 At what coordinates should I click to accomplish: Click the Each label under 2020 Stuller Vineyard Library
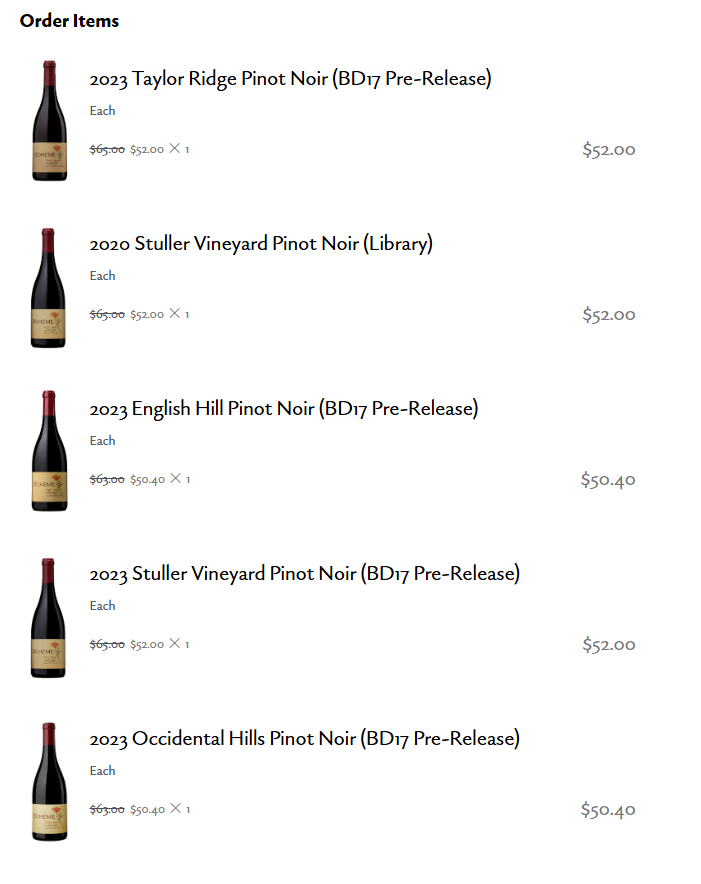[102, 276]
